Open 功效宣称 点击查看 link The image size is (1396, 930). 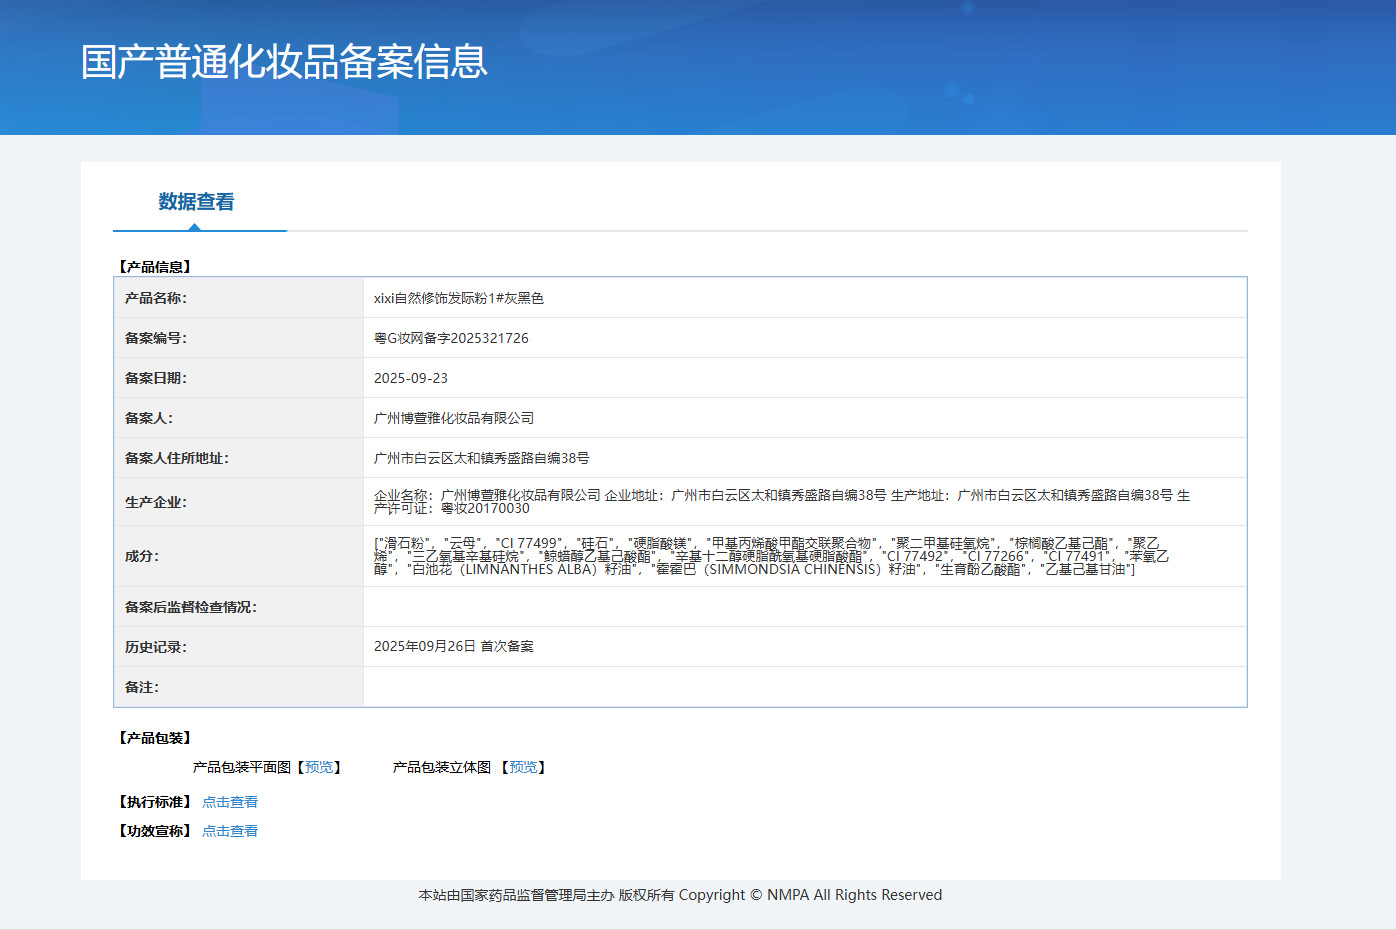click(230, 831)
